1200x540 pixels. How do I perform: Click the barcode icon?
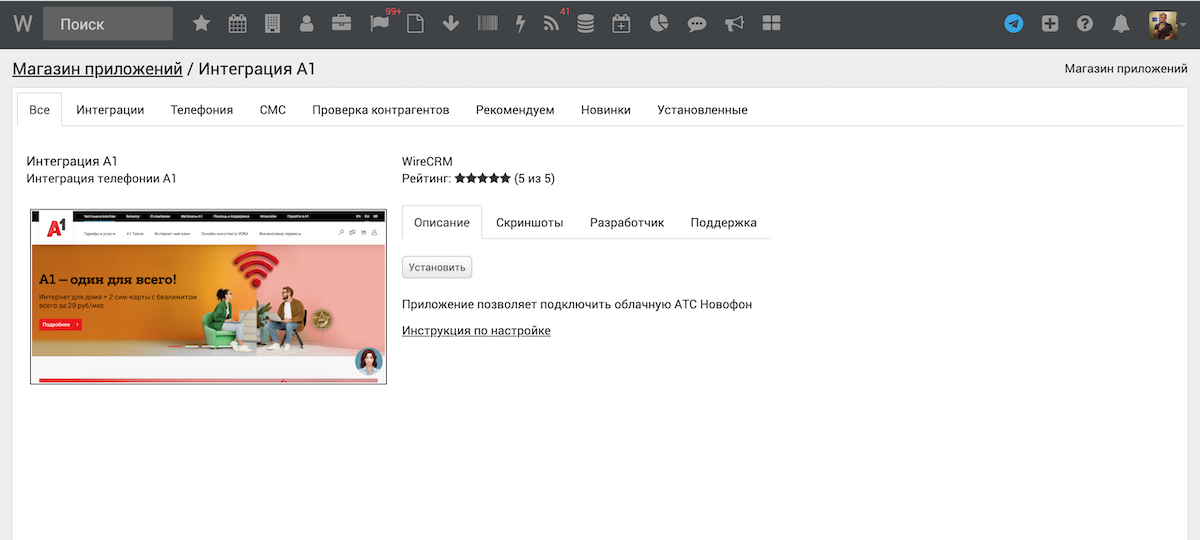tap(487, 24)
